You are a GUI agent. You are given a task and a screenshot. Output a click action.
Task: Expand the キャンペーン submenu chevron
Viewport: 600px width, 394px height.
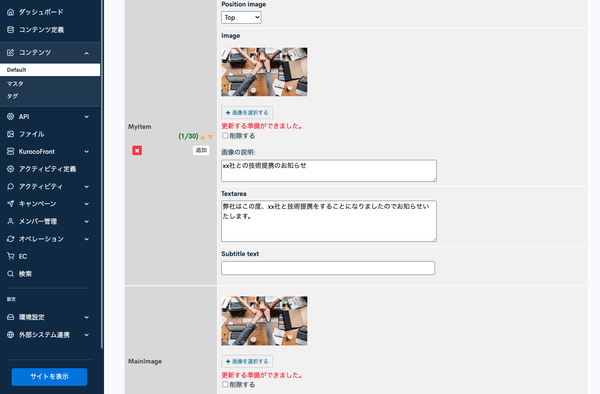(86, 204)
